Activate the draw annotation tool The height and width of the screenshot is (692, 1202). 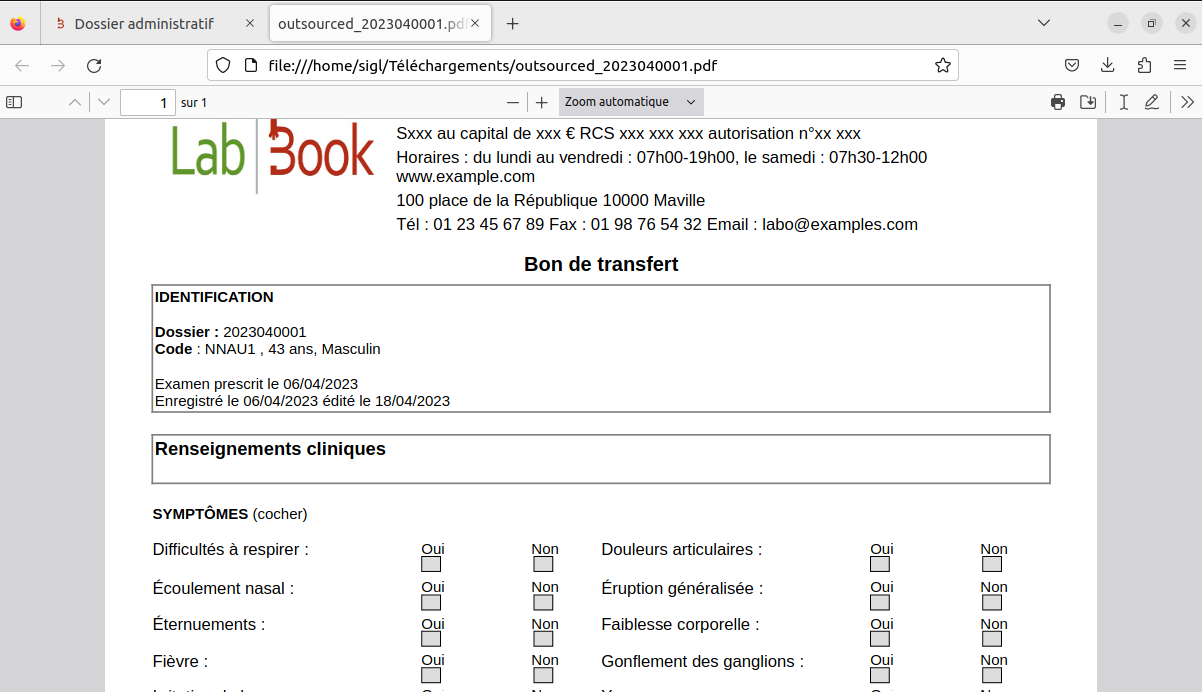click(1153, 101)
